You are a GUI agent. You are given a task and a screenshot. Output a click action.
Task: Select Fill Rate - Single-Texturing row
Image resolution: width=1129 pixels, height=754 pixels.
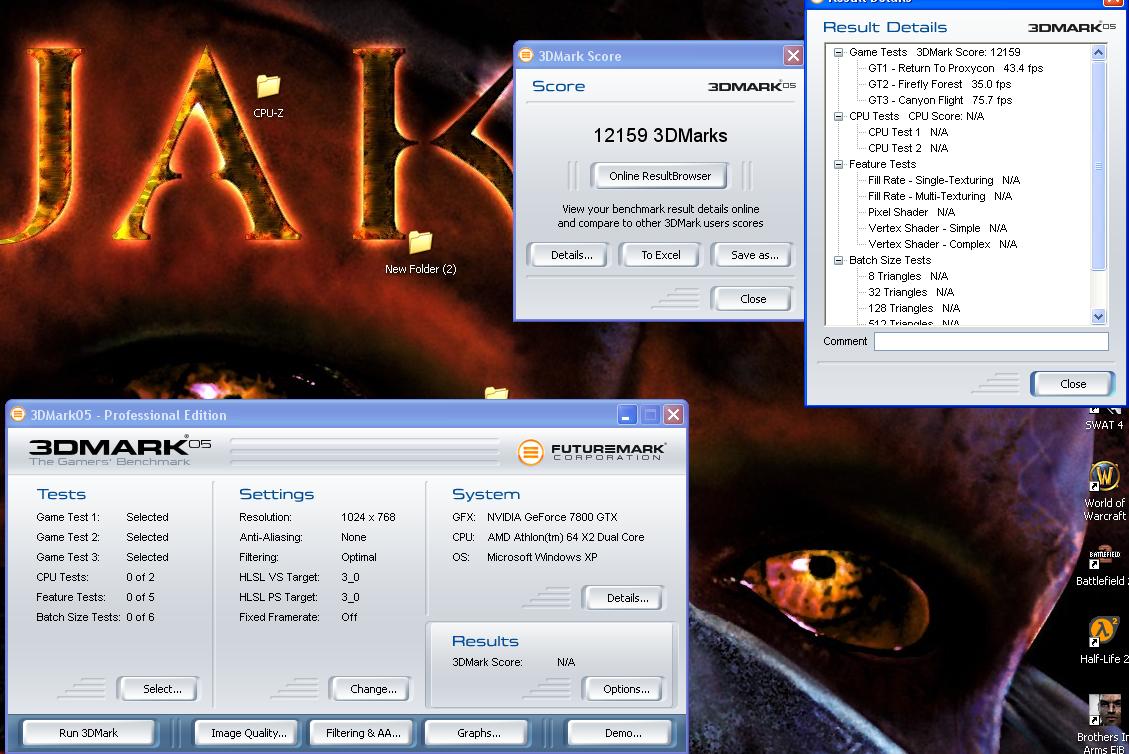tap(944, 180)
